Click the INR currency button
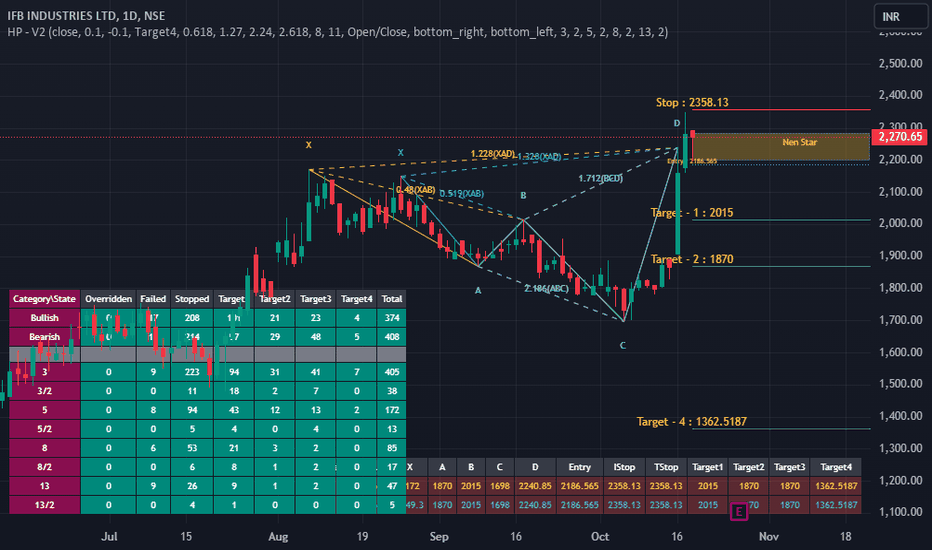 click(x=900, y=17)
